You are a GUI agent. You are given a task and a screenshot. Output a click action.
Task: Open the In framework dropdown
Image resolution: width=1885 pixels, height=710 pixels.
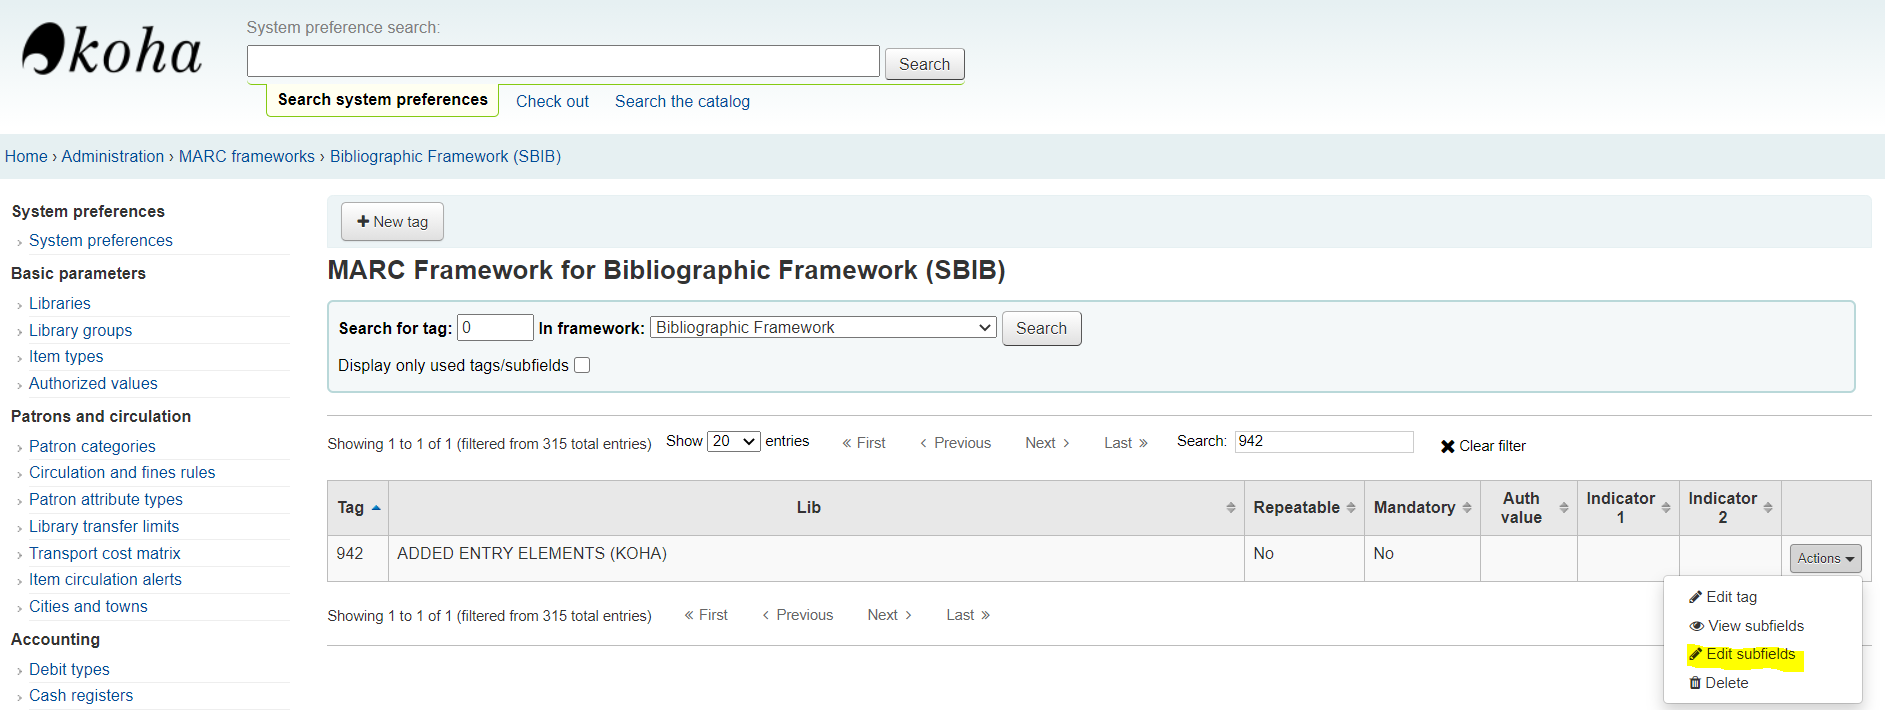[823, 327]
